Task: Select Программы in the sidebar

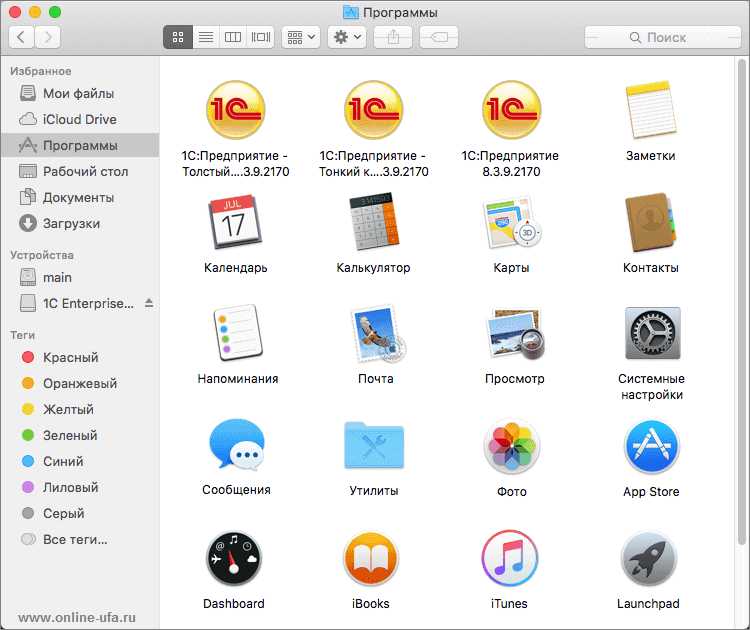Action: point(80,145)
